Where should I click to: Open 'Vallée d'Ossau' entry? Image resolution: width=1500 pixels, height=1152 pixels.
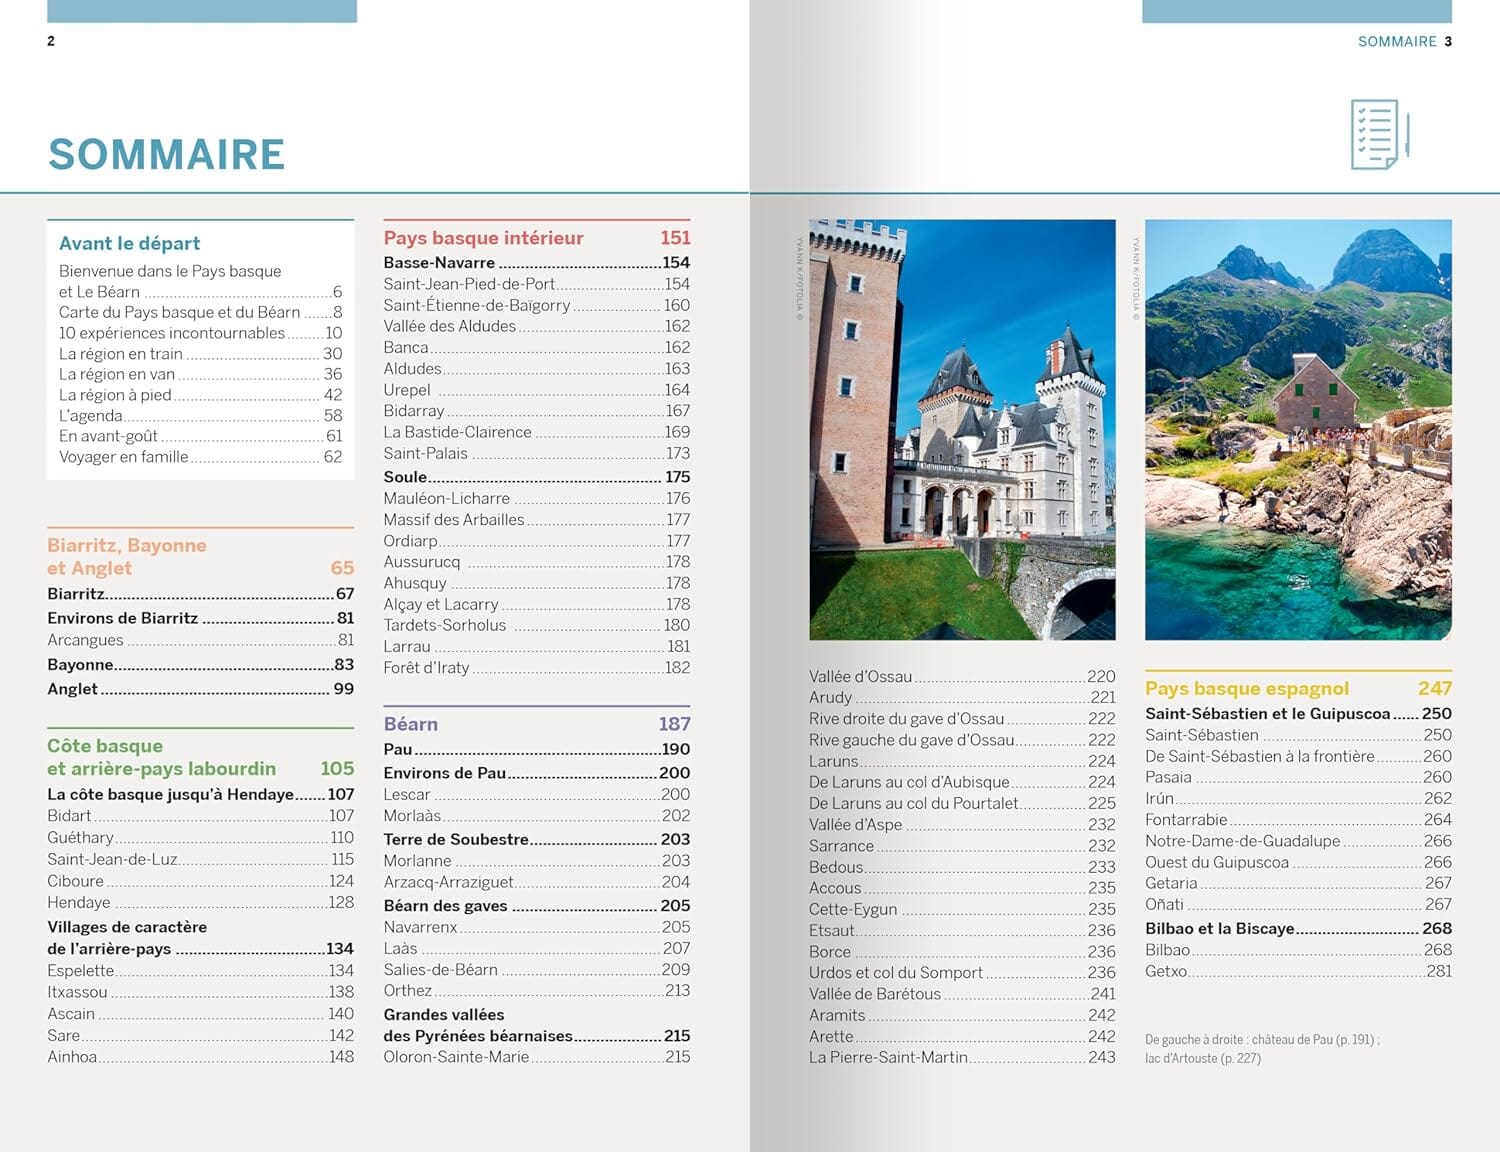(x=861, y=676)
